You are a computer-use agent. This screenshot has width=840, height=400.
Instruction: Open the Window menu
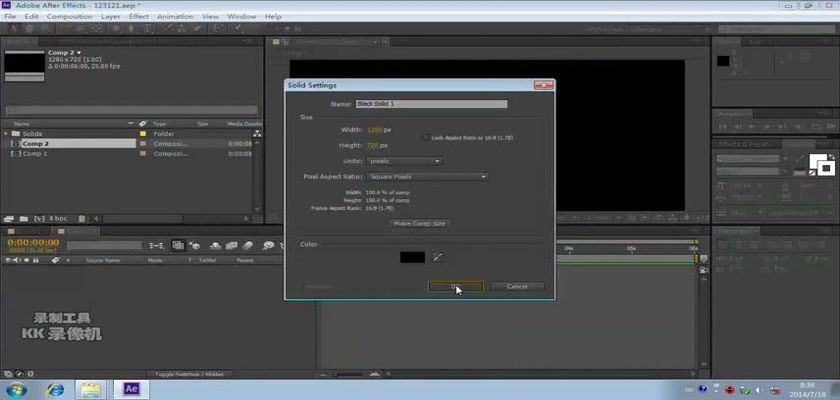242,17
